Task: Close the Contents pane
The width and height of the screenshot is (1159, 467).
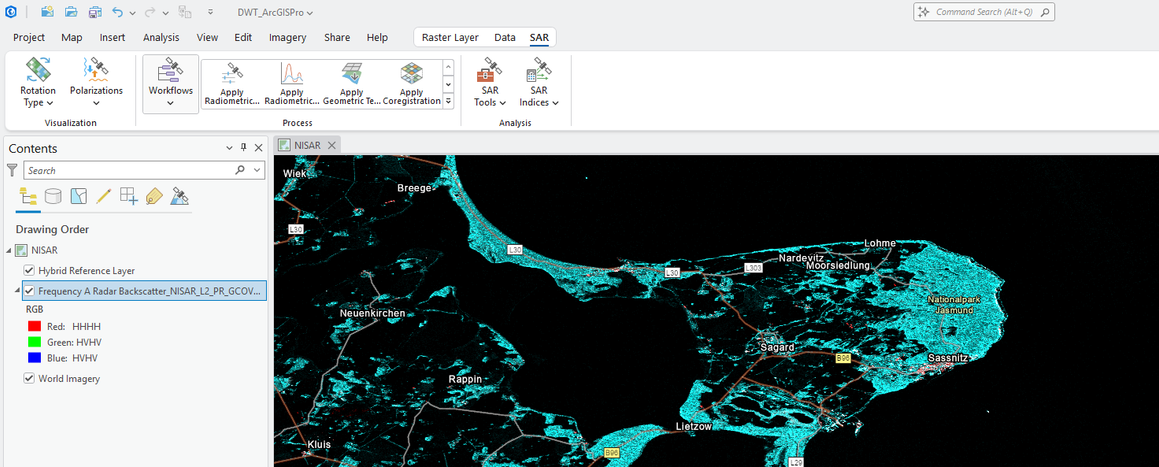Action: click(259, 149)
